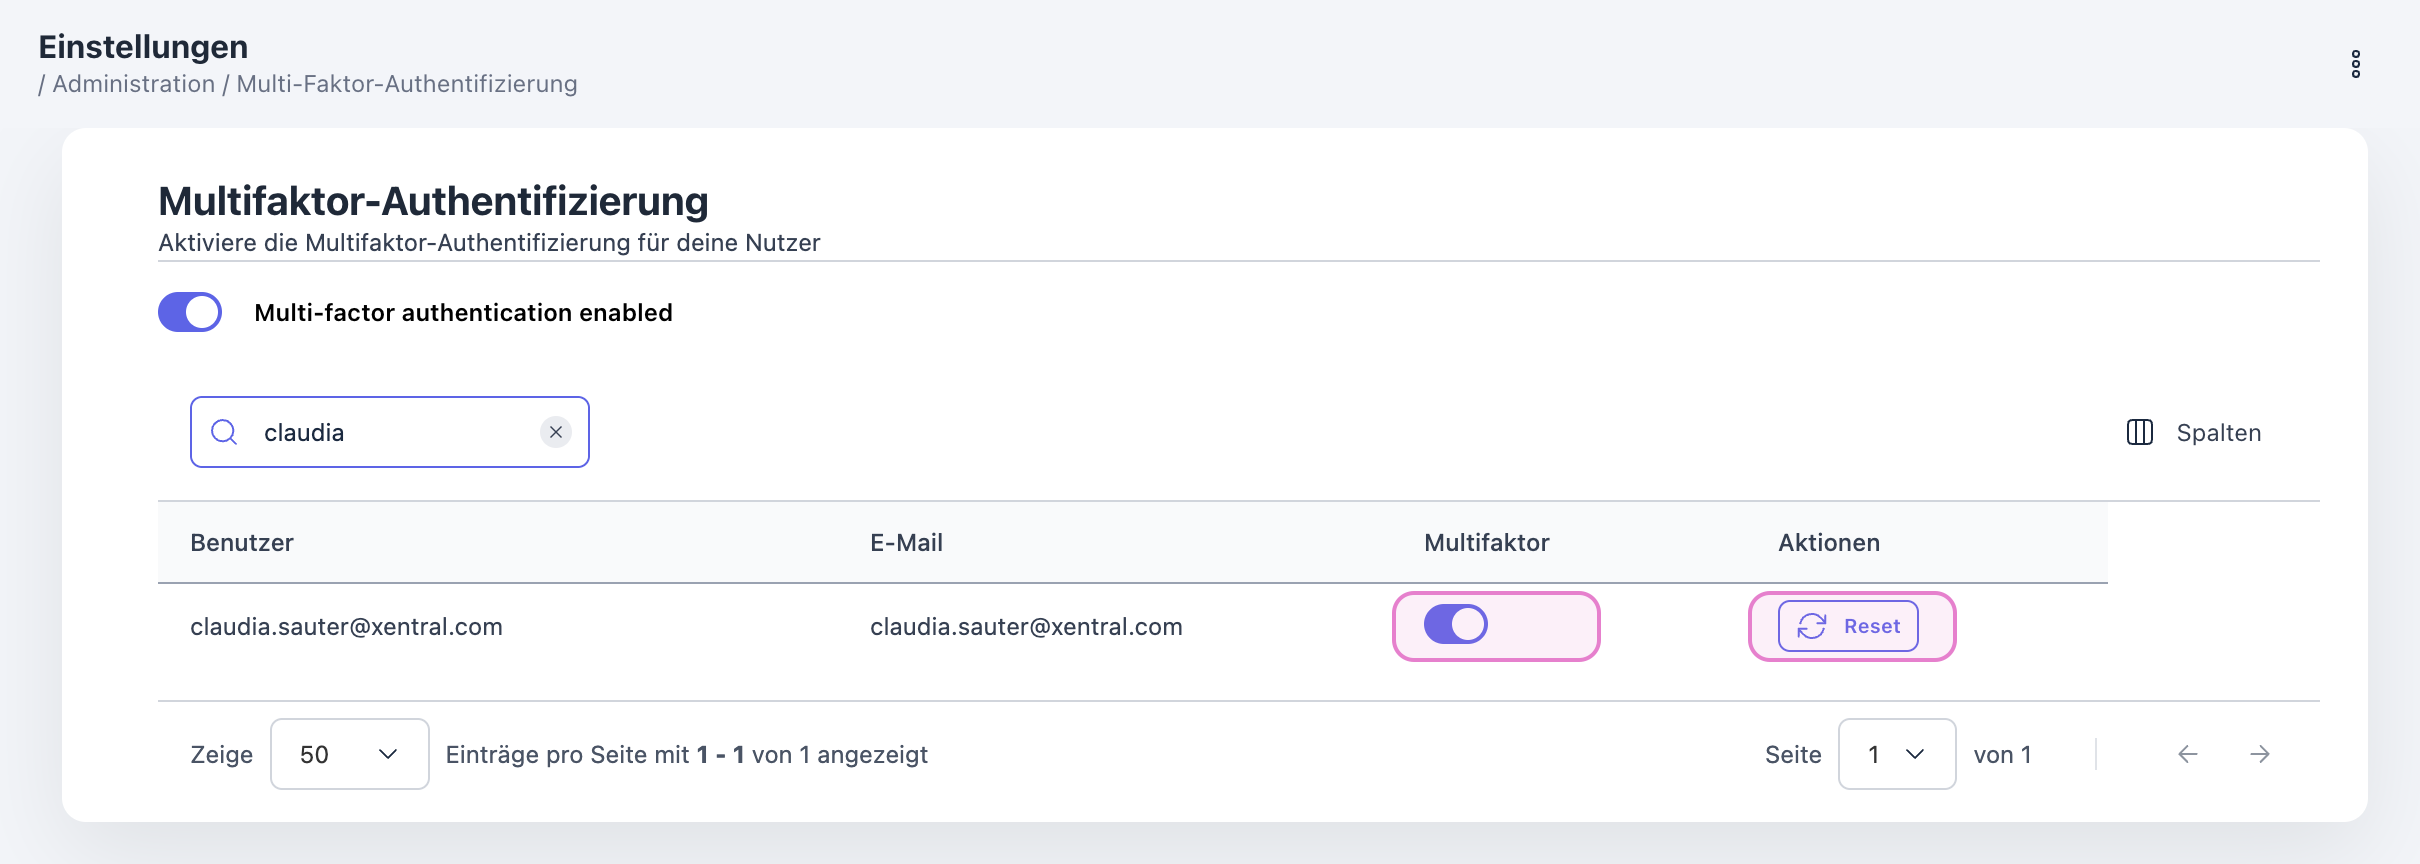Click the Multifaktor column header

click(x=1486, y=543)
